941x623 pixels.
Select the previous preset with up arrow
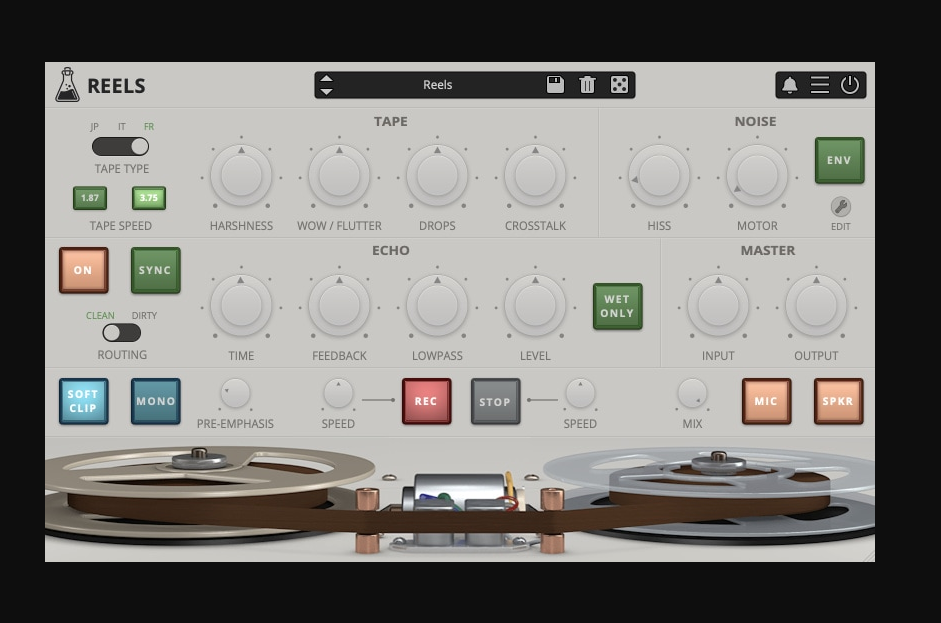326,78
